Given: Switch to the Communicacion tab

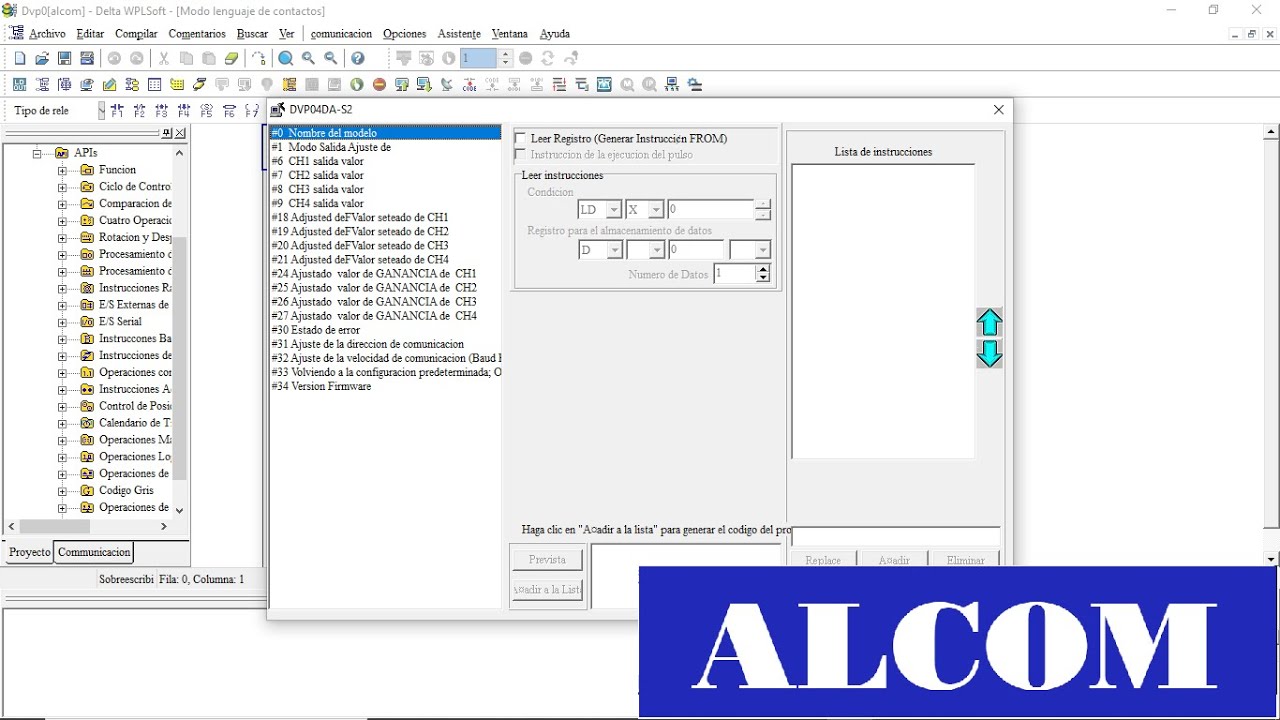Looking at the screenshot, I should pyautogui.click(x=94, y=552).
